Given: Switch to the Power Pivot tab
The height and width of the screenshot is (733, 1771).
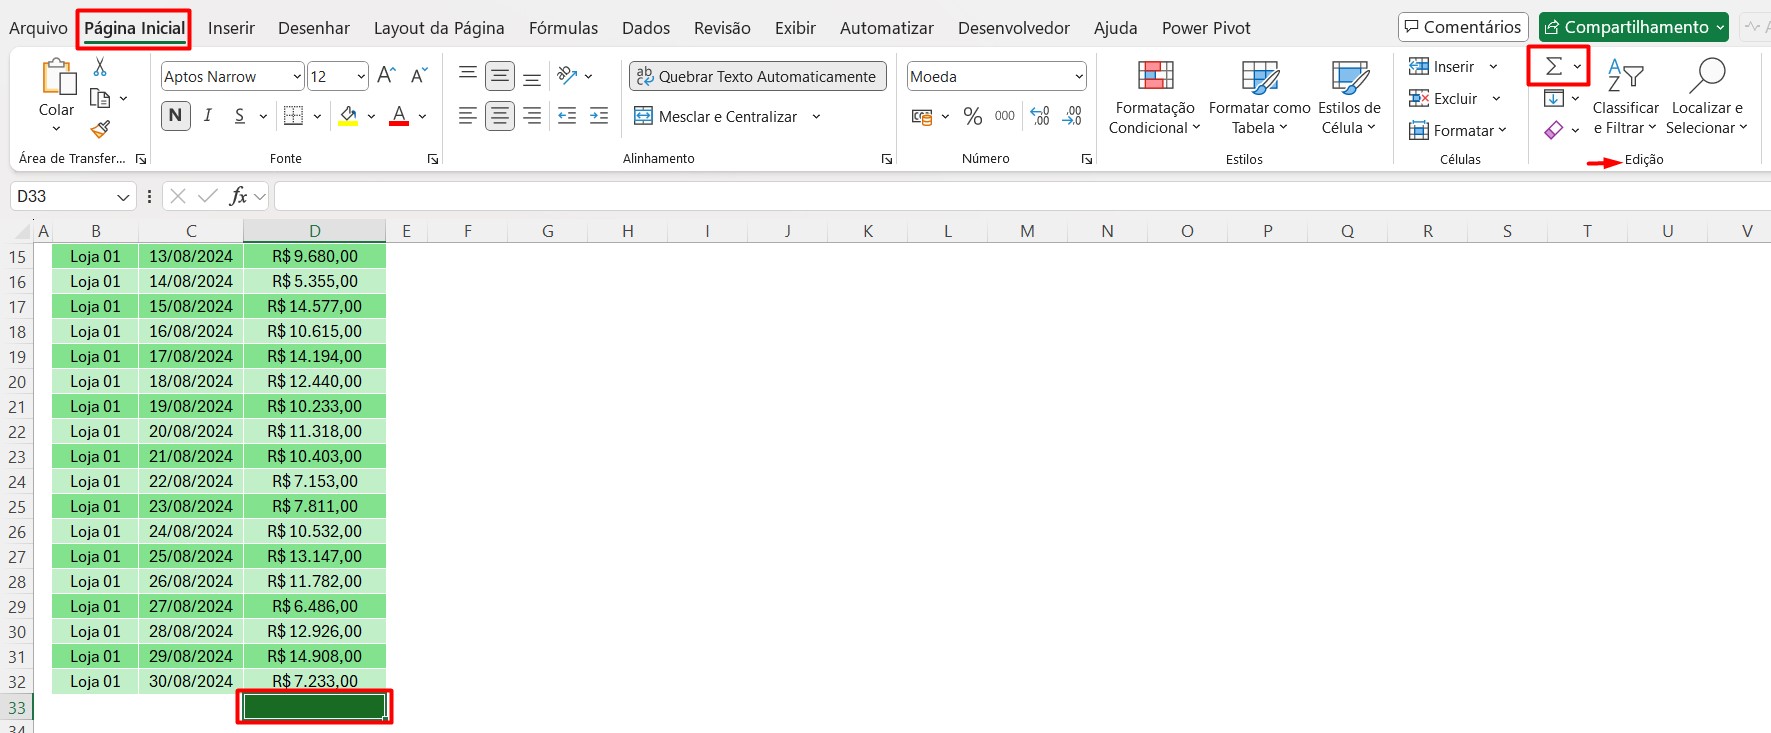Looking at the screenshot, I should pyautogui.click(x=1206, y=28).
